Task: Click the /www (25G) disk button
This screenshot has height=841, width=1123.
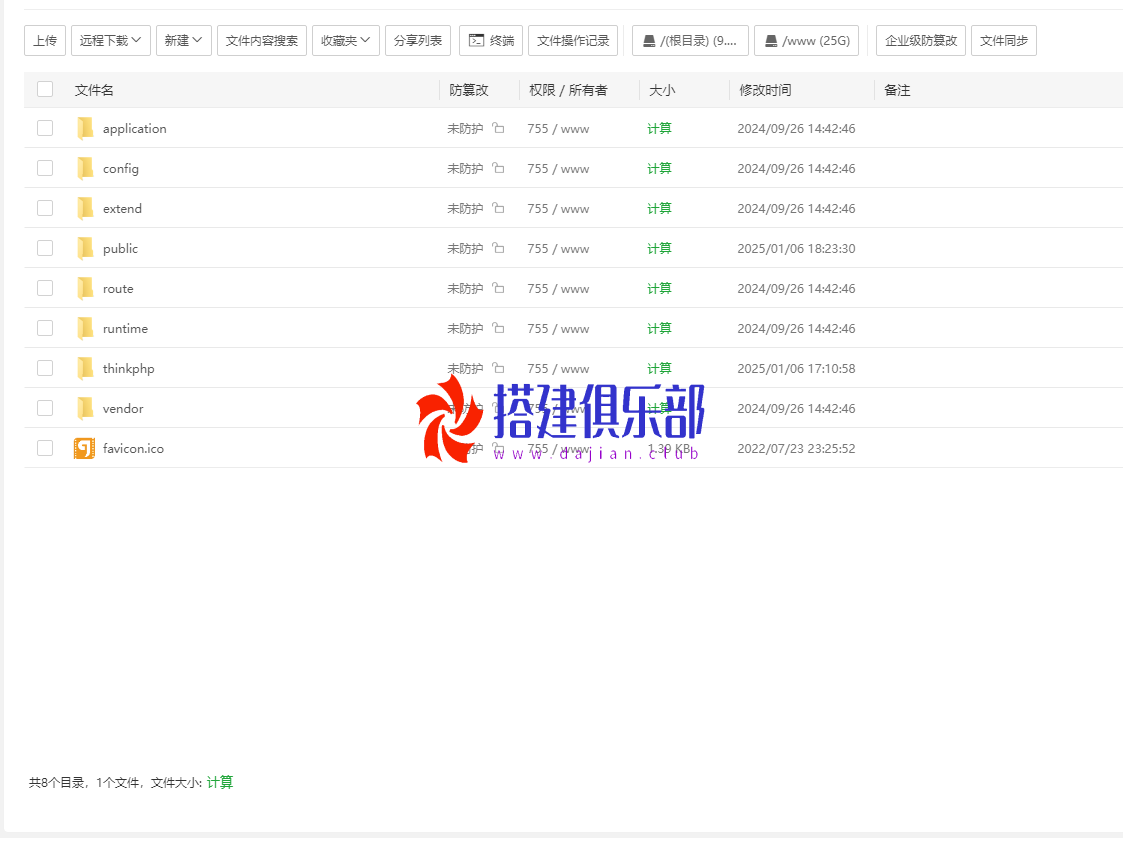Action: click(x=806, y=41)
